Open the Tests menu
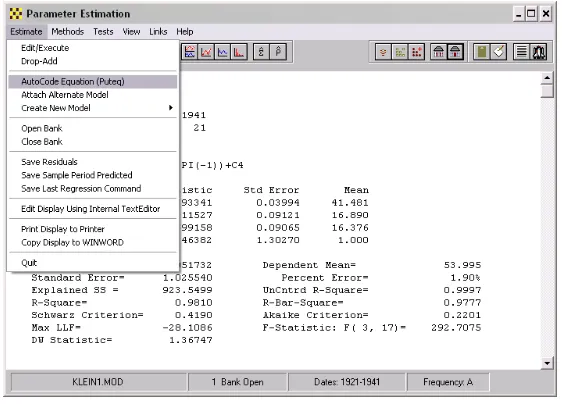 103,32
